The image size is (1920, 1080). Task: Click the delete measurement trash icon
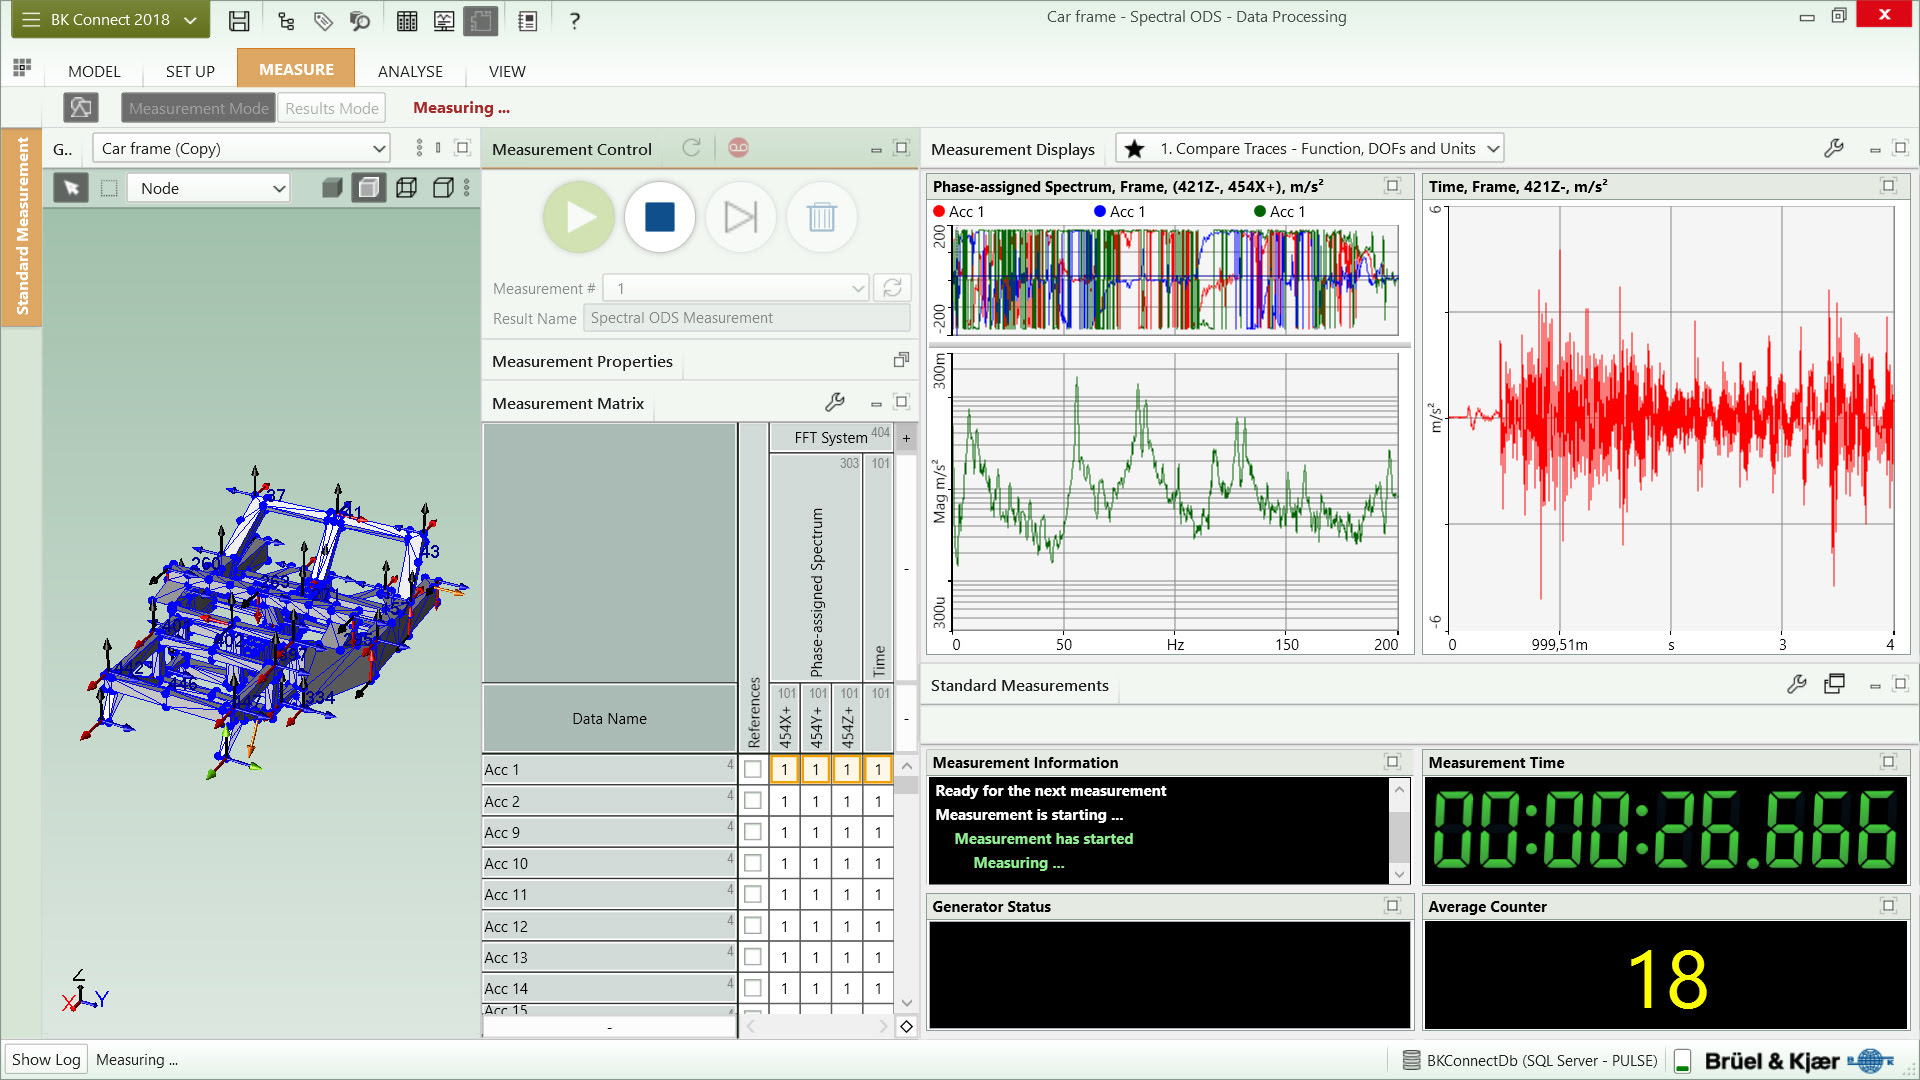(x=821, y=217)
